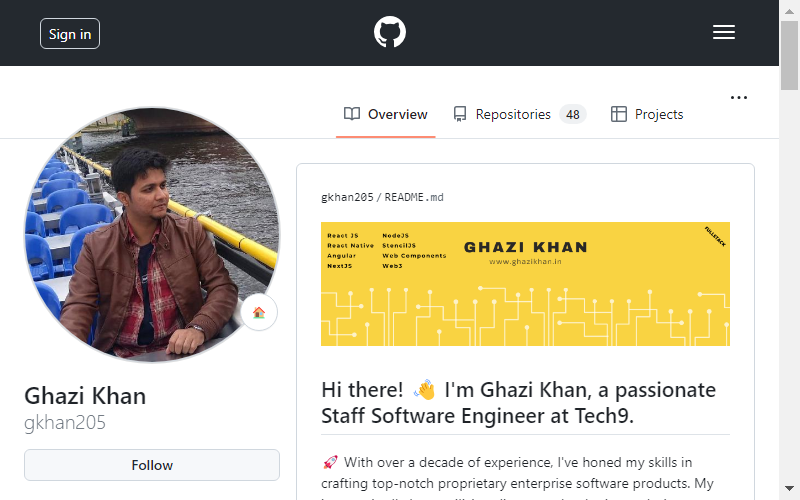Click the yellow Ghazi Khan banner image

[525, 284]
